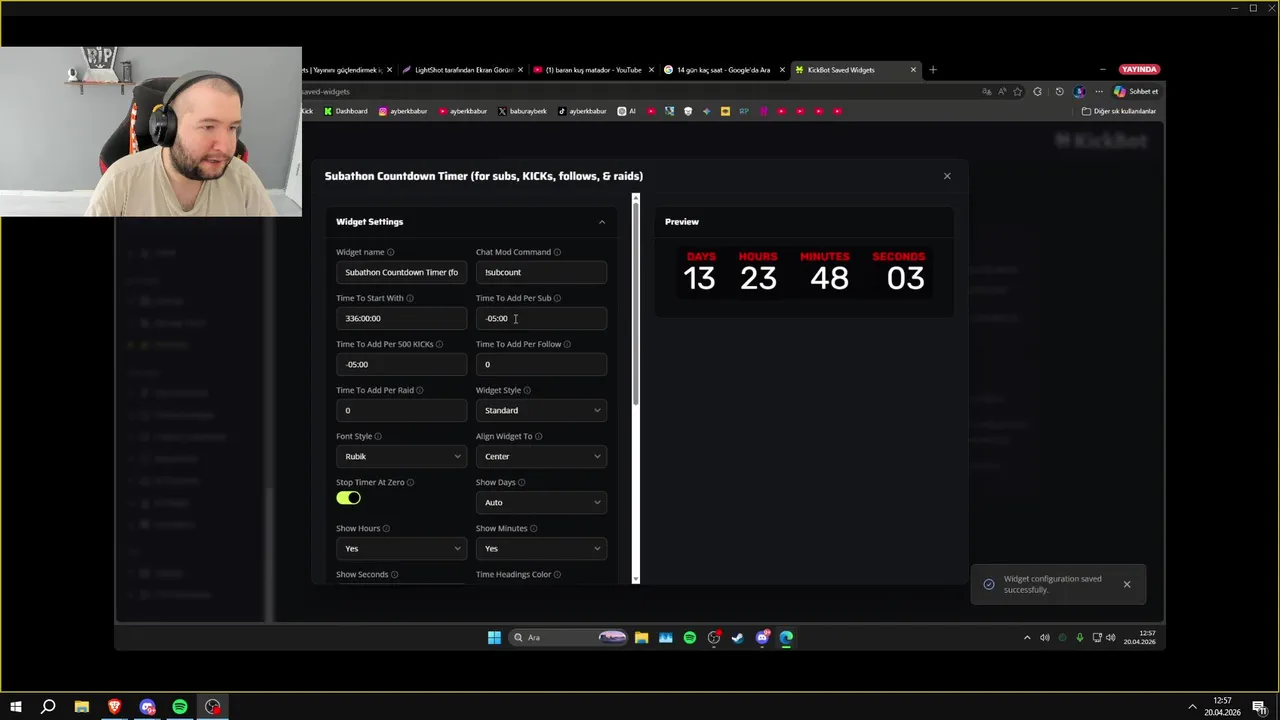Screen dimensions: 1280x720
Task: Collapse the Widget Settings section
Action: 602,222
